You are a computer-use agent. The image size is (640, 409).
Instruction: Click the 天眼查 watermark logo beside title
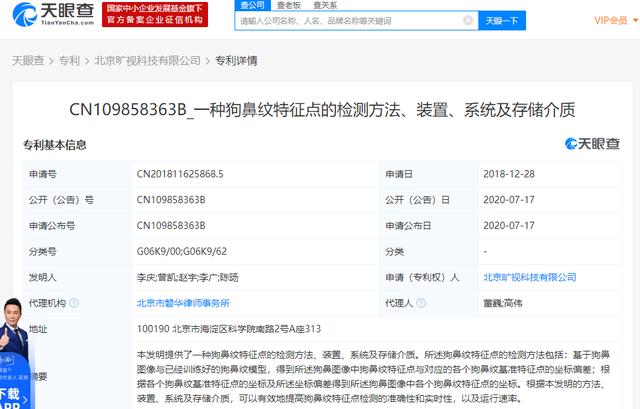[598, 144]
